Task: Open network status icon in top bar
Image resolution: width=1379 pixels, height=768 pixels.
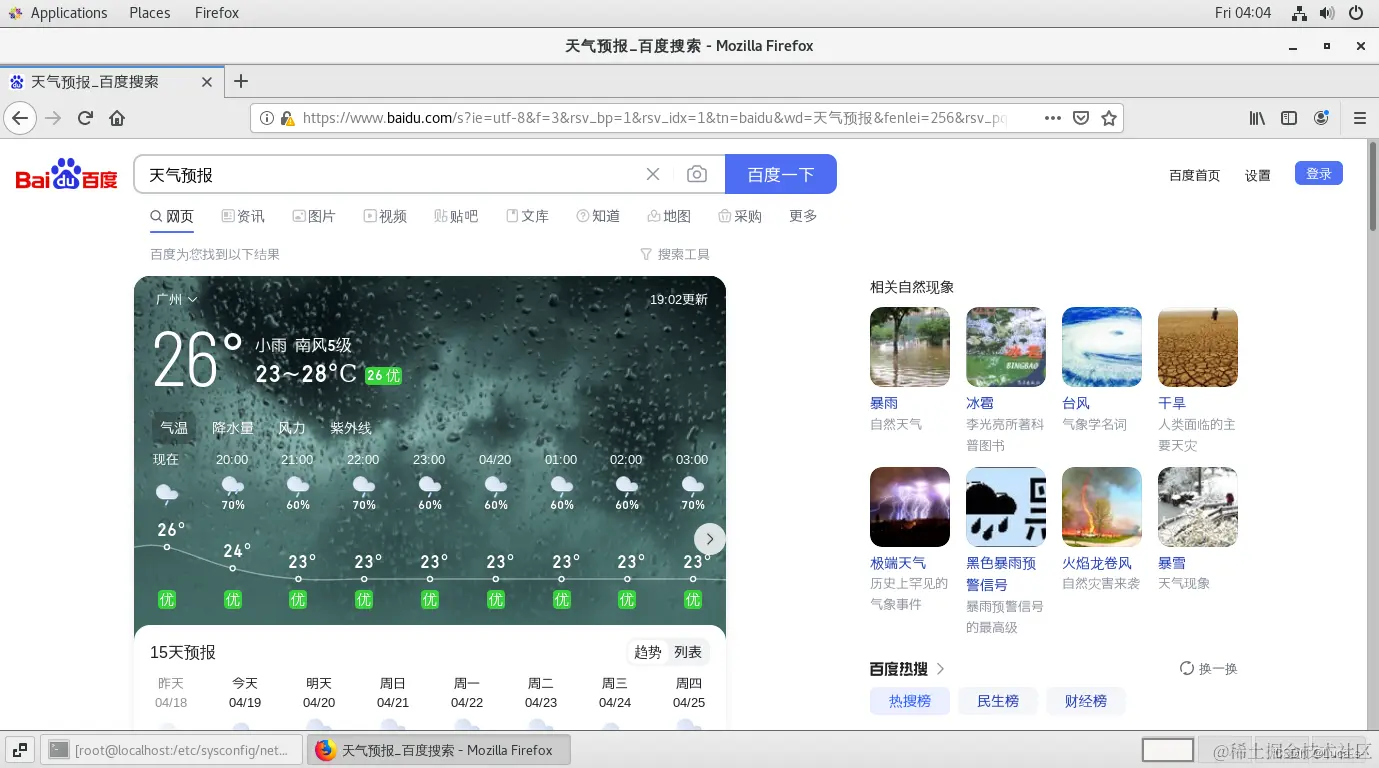Action: point(1299,13)
